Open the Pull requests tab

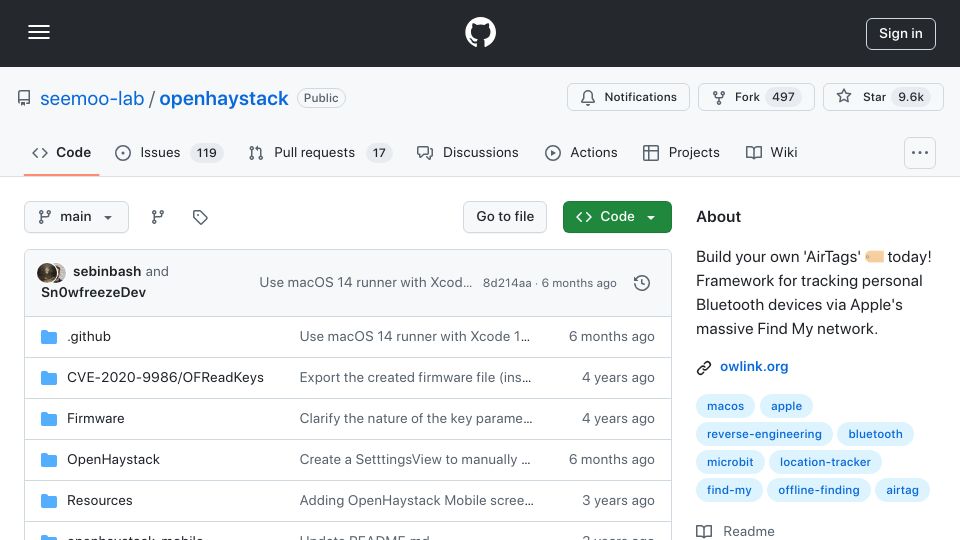(x=320, y=152)
